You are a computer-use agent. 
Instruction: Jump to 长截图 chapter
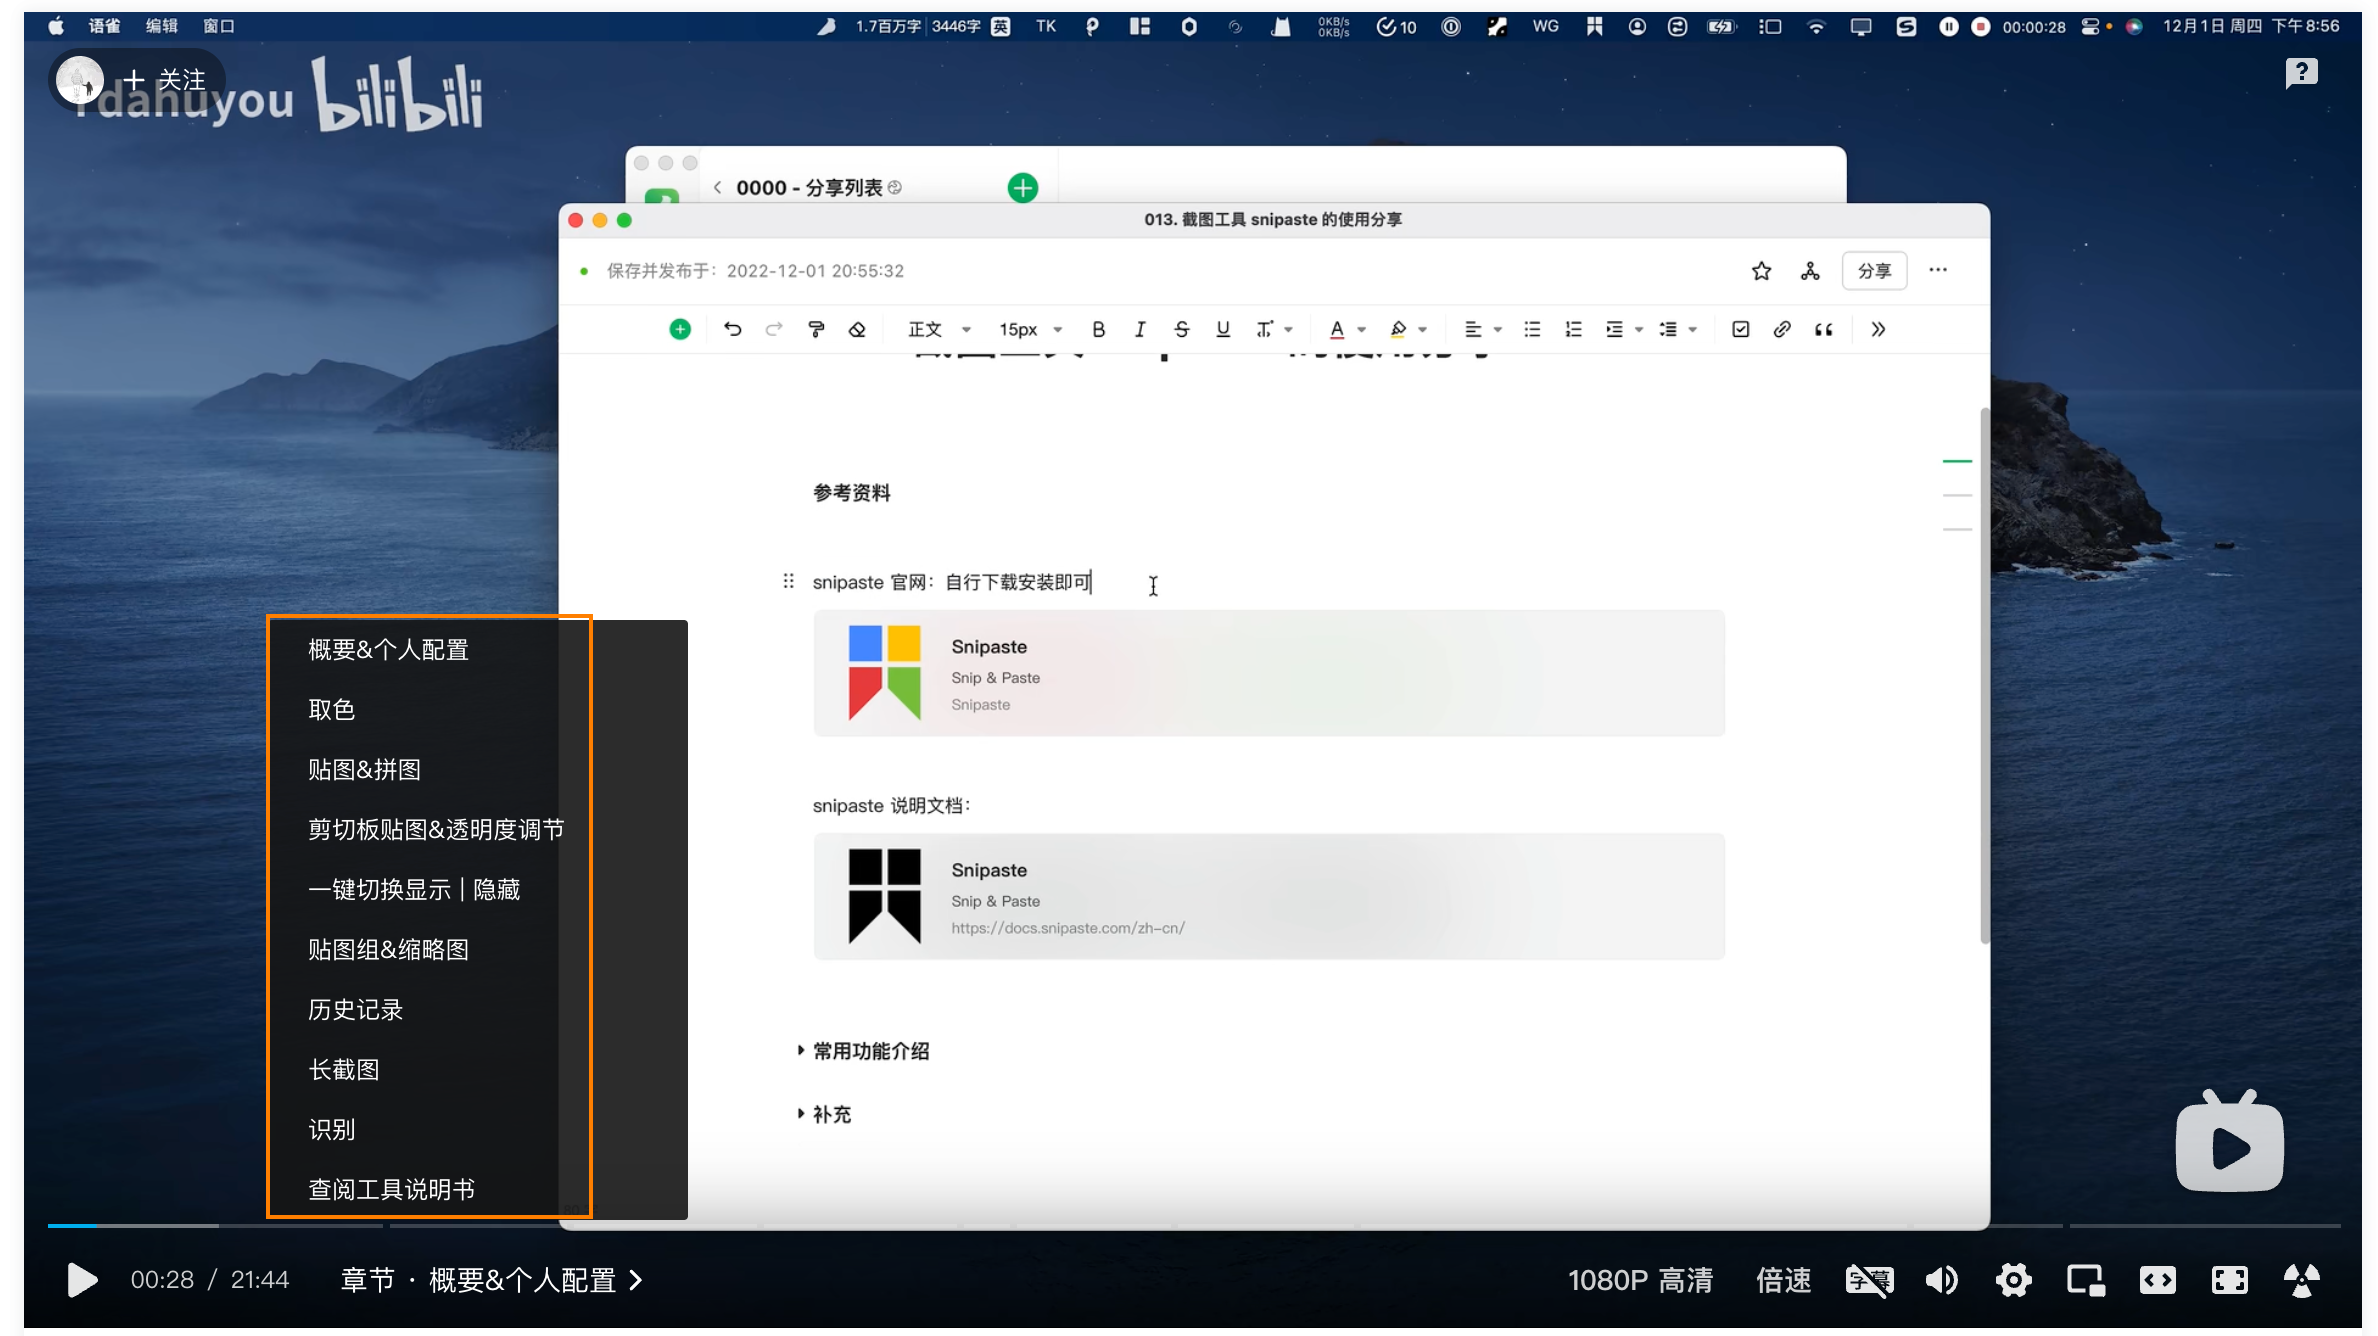[344, 1069]
